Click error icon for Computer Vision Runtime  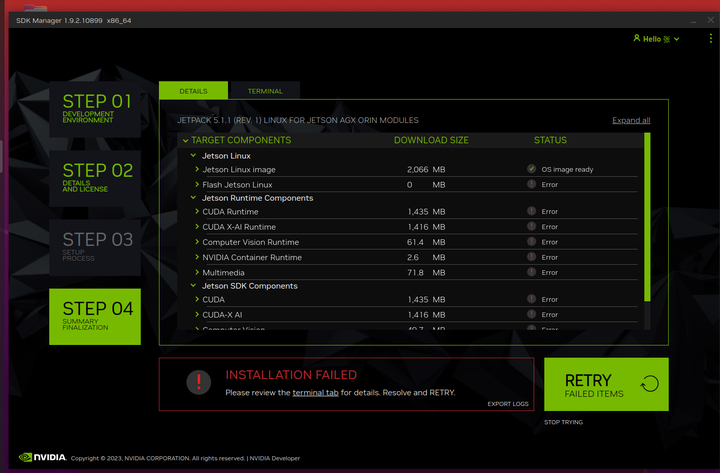(531, 242)
